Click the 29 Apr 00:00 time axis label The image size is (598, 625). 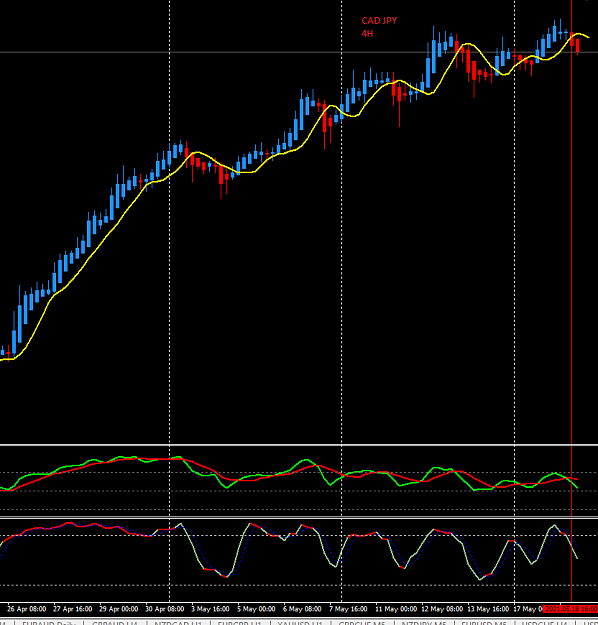118,609
